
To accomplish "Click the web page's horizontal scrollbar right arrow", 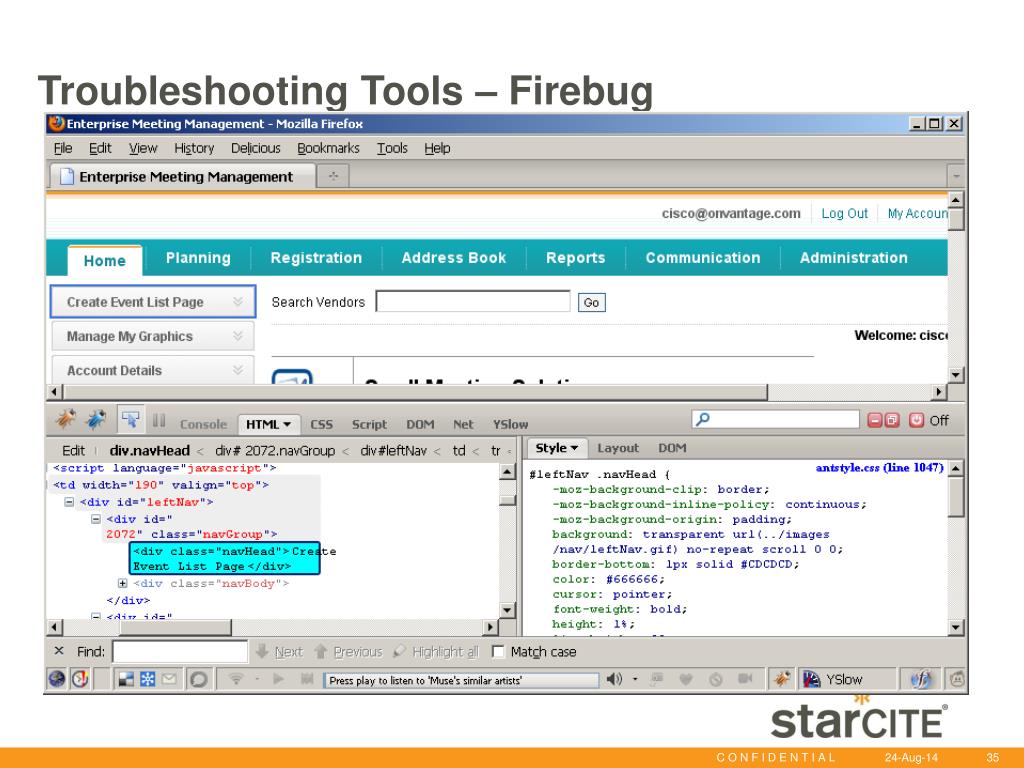I will (939, 392).
